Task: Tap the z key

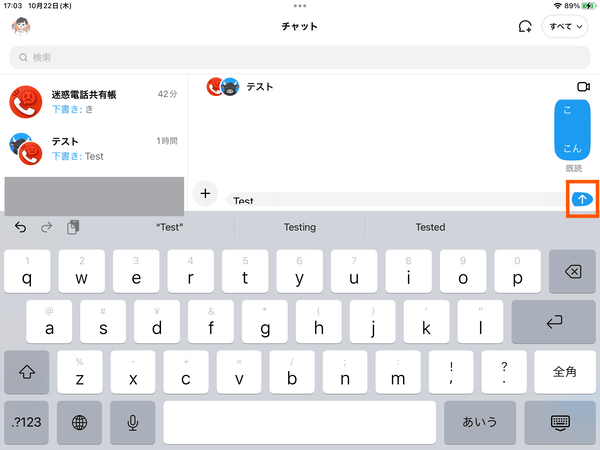Action: coord(80,372)
